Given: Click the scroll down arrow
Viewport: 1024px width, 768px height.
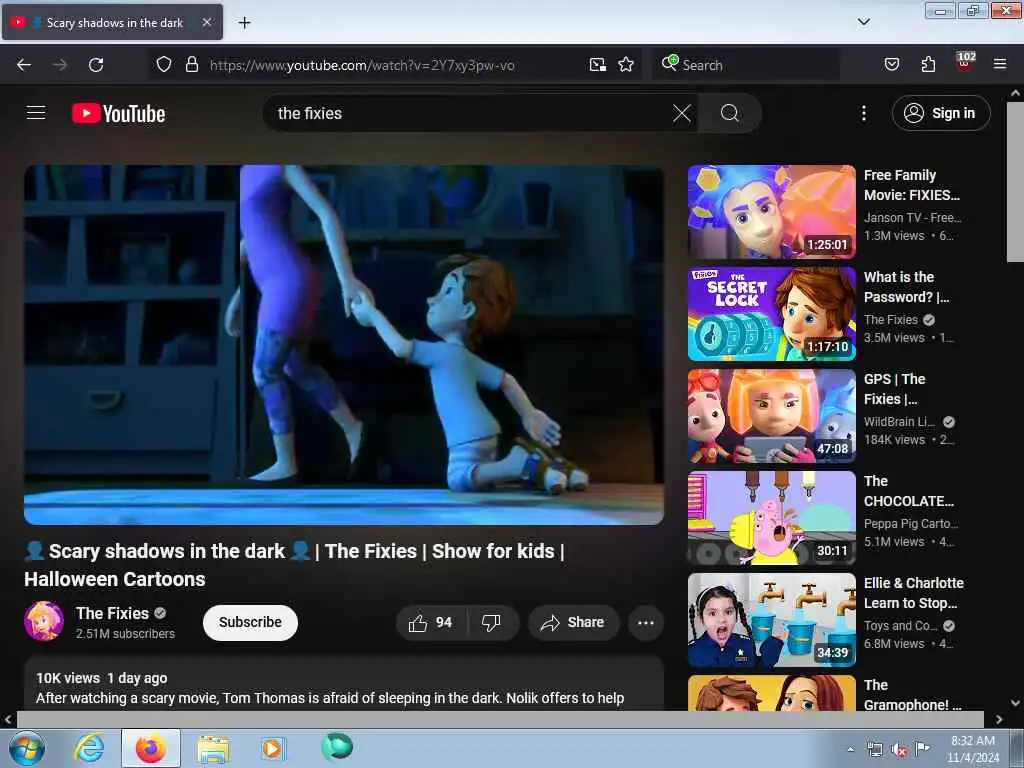Looking at the screenshot, I should click(x=1015, y=703).
